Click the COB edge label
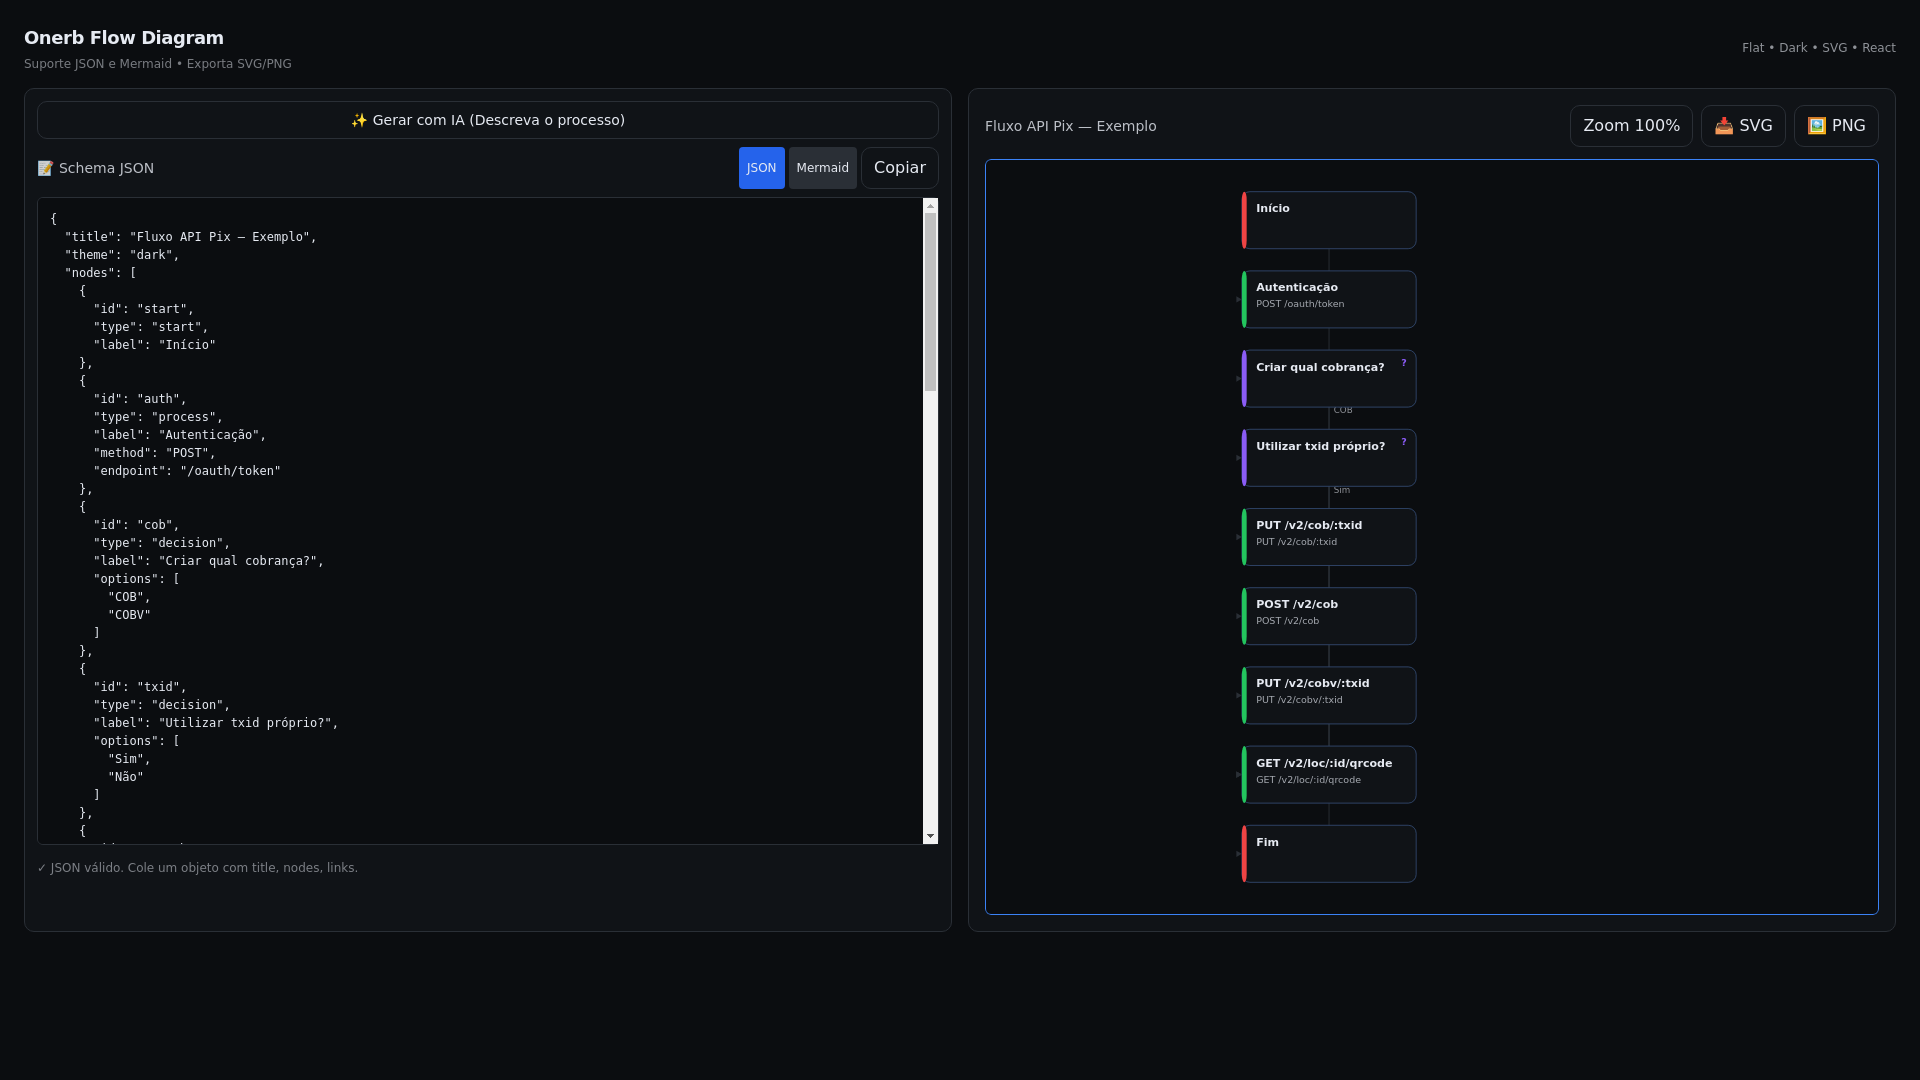Image resolution: width=1920 pixels, height=1080 pixels. click(1343, 410)
